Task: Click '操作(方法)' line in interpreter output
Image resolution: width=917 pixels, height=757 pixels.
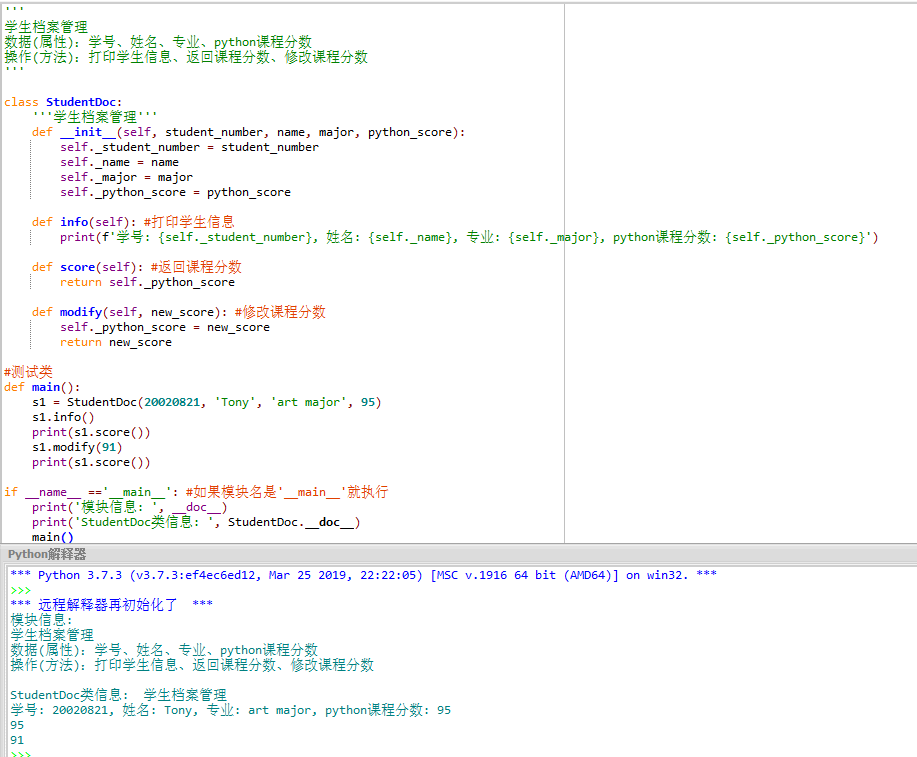Action: 192,665
